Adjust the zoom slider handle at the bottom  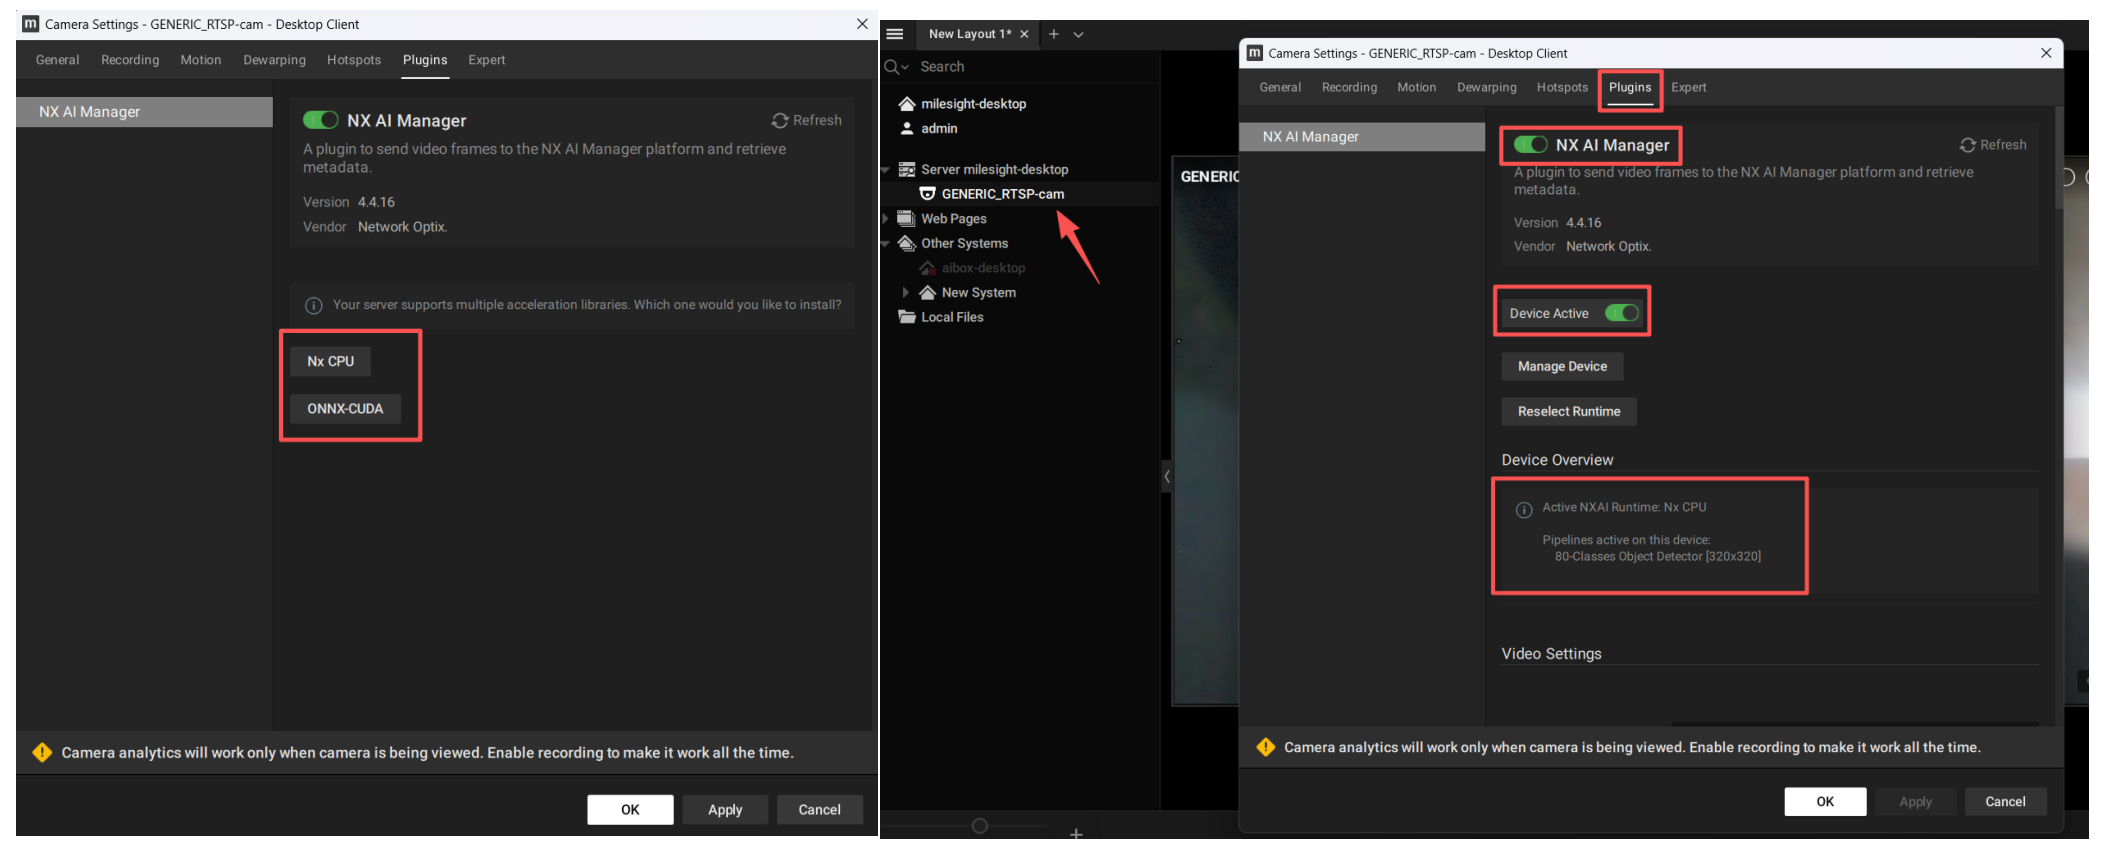point(980,826)
